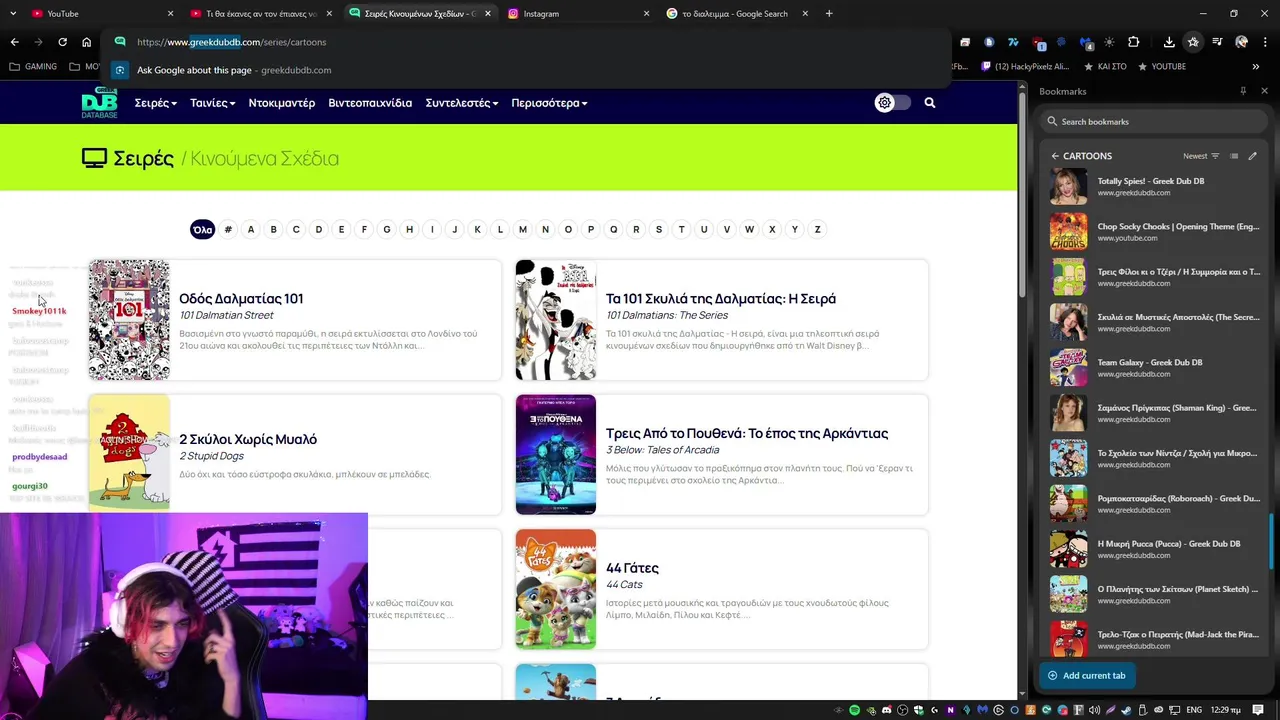Image resolution: width=1280 pixels, height=720 pixels.
Task: Toggle the dark mode switch in the navbar
Action: (x=893, y=103)
